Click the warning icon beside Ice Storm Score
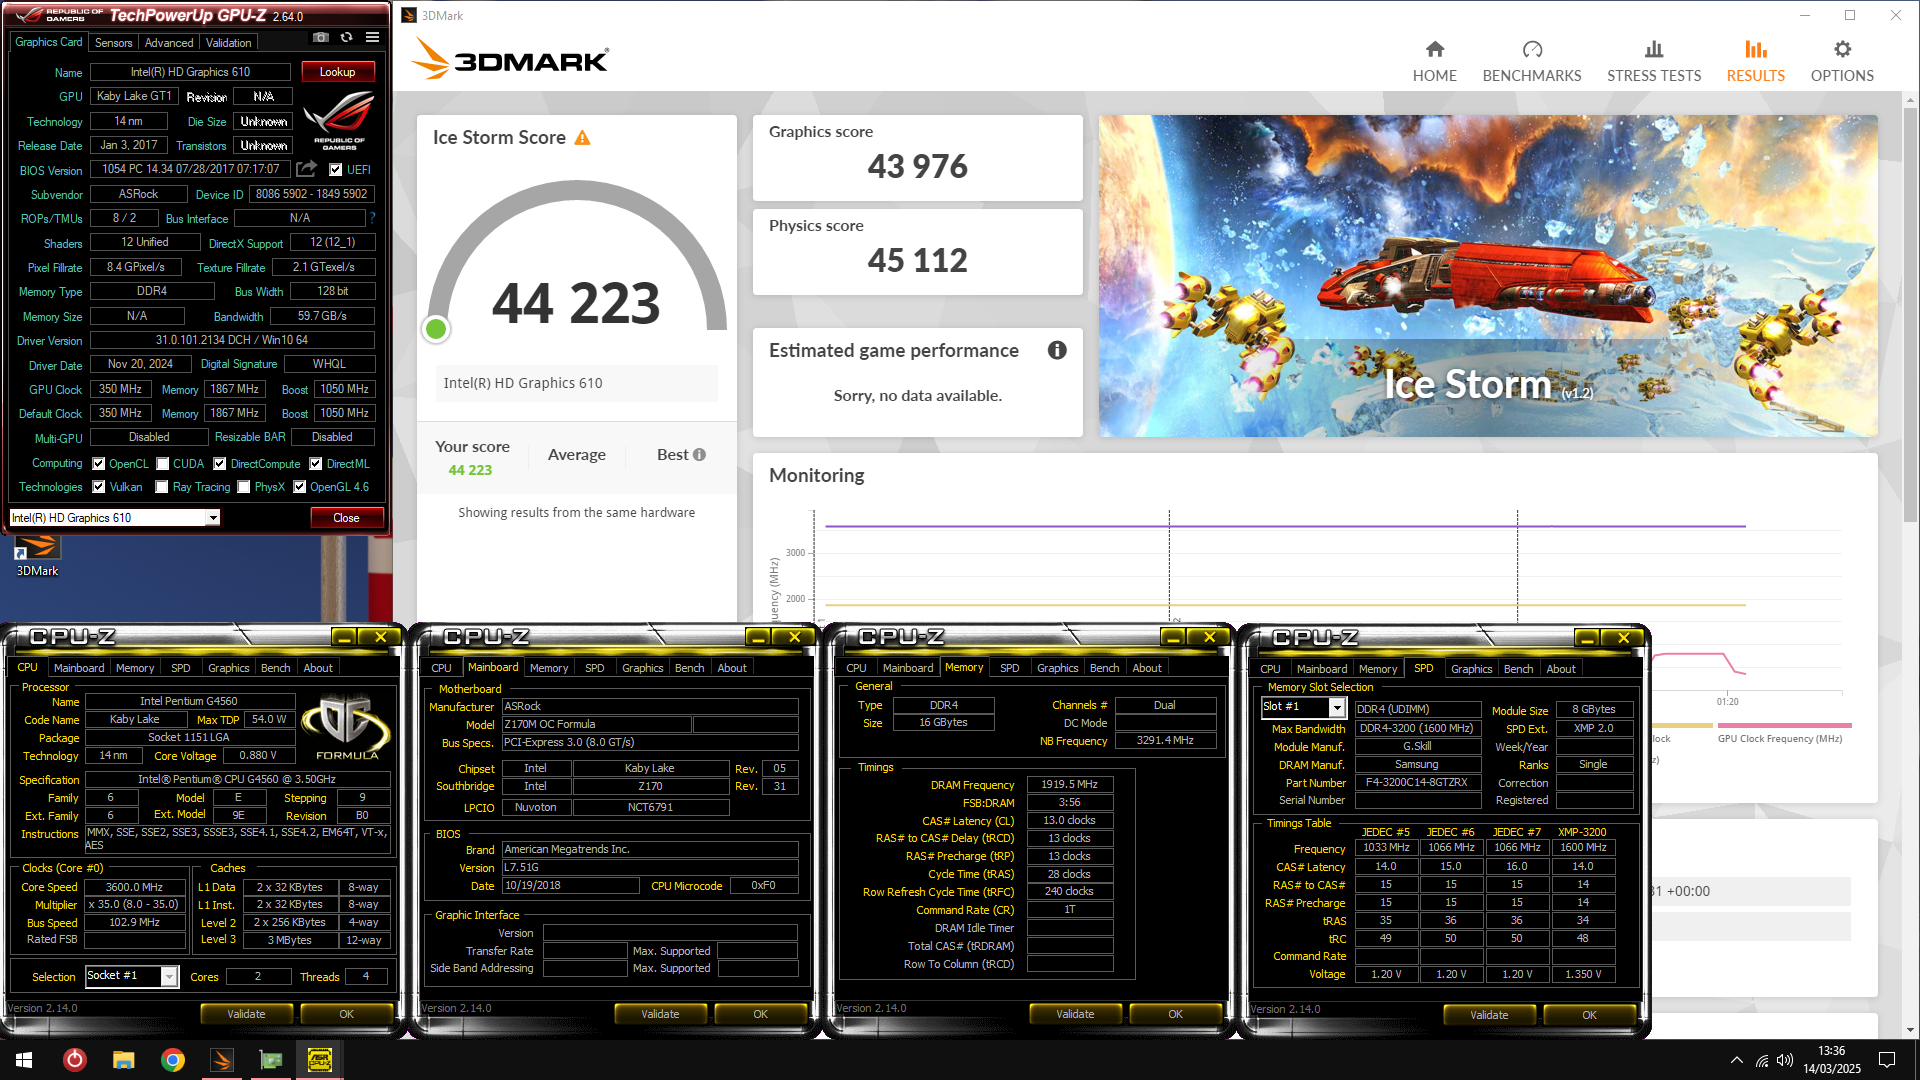The height and width of the screenshot is (1080, 1920). [x=582, y=138]
